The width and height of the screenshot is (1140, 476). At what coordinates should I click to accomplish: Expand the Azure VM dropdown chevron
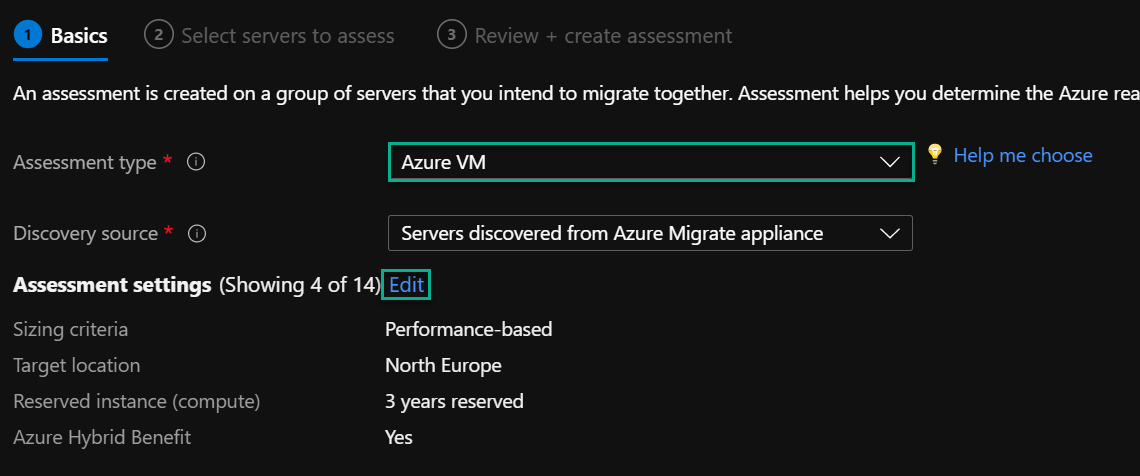890,163
